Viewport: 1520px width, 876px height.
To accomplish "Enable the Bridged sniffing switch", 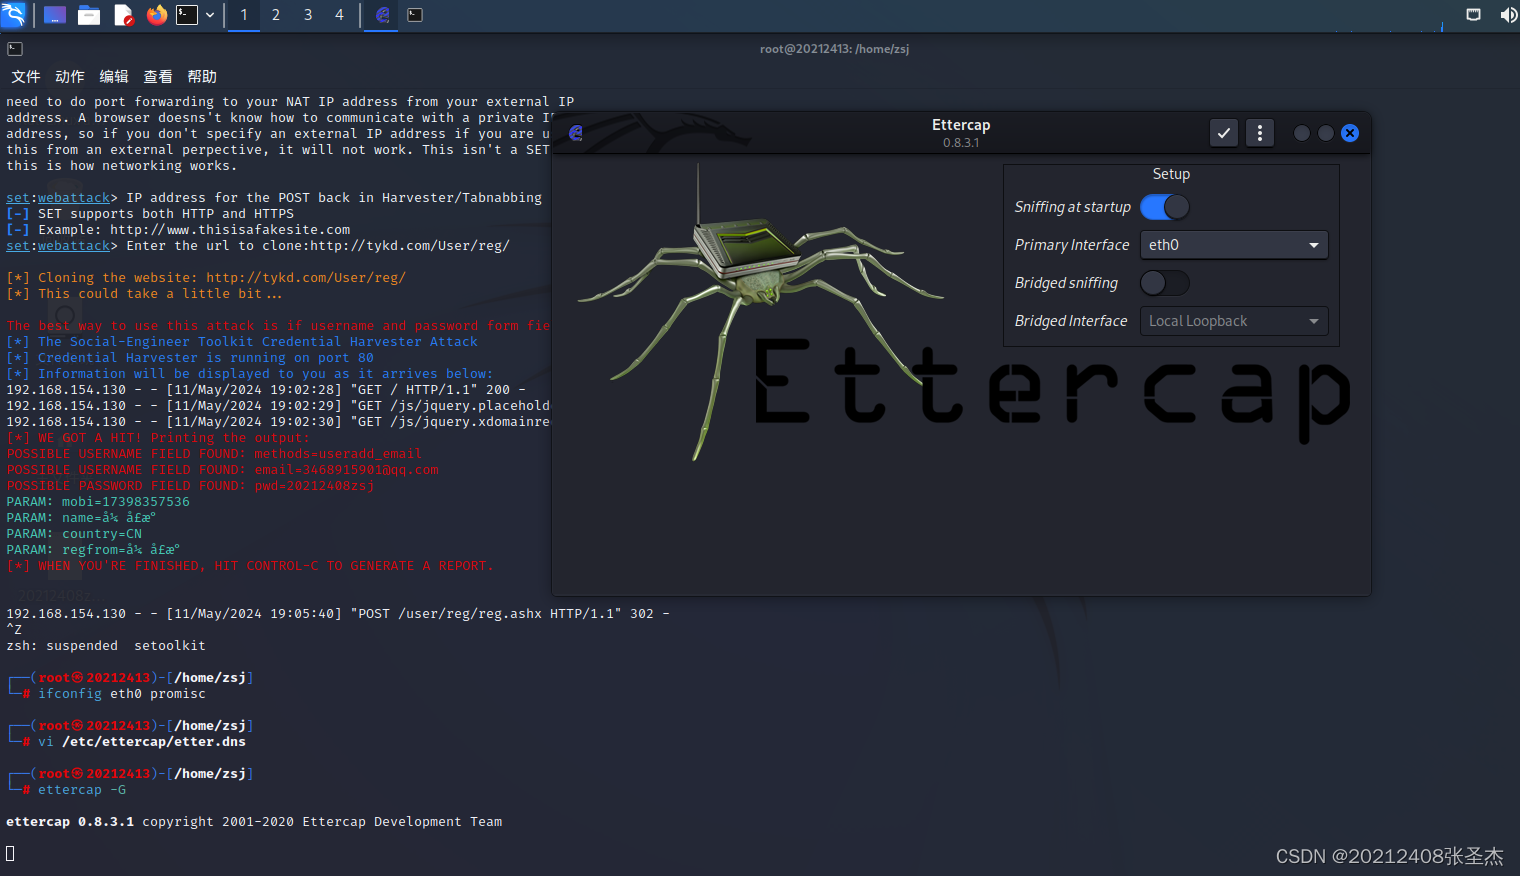I will pyautogui.click(x=1165, y=283).
